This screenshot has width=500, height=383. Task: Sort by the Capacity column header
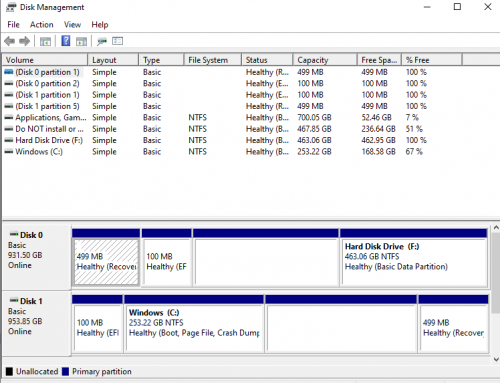click(x=325, y=60)
